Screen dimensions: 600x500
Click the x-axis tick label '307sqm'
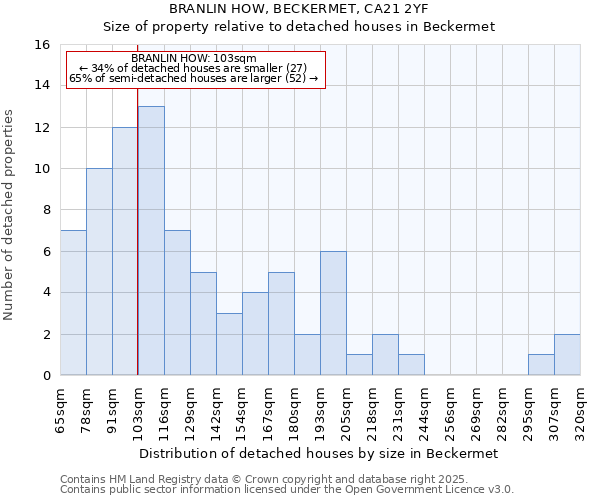[554, 415]
